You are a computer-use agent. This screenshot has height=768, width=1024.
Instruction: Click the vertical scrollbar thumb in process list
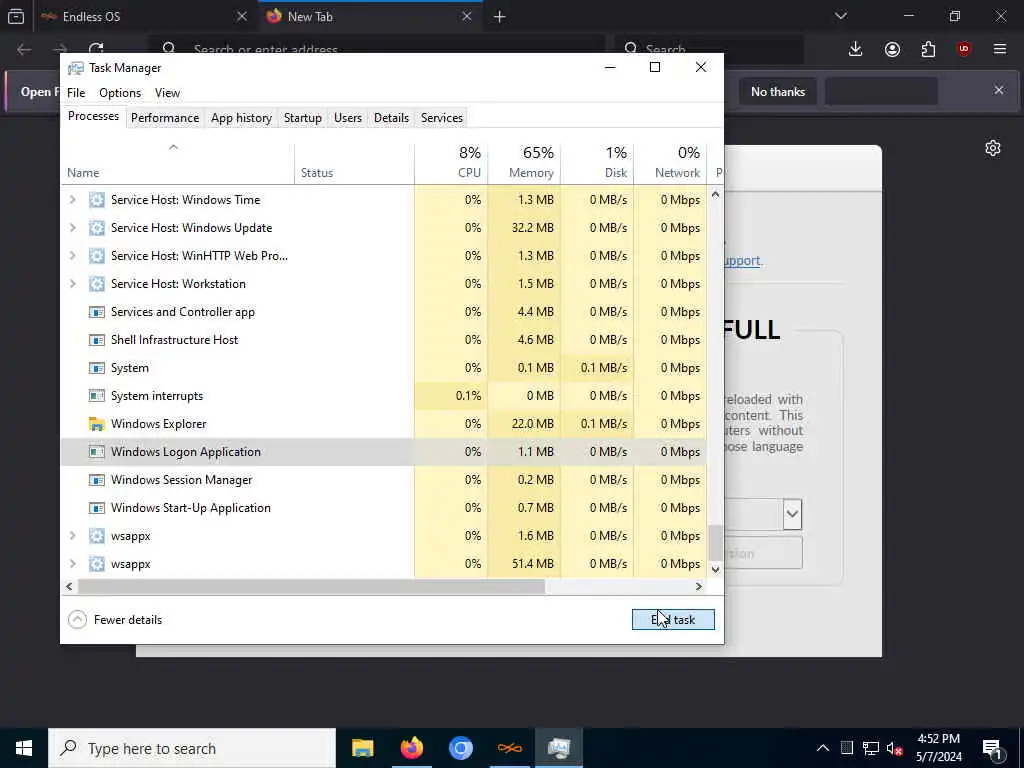(x=715, y=542)
